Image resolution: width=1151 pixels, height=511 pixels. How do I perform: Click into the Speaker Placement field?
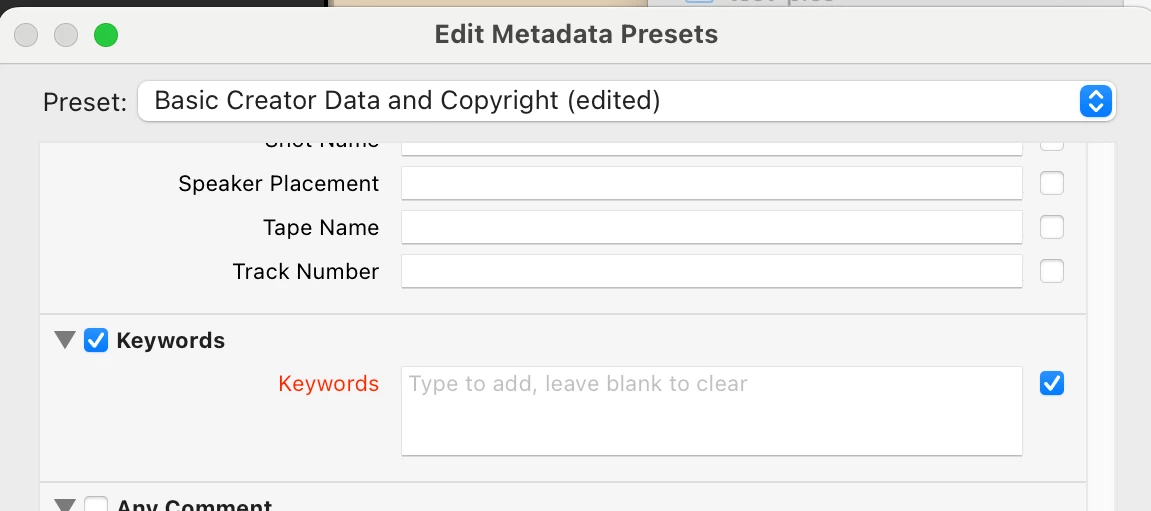coord(711,184)
